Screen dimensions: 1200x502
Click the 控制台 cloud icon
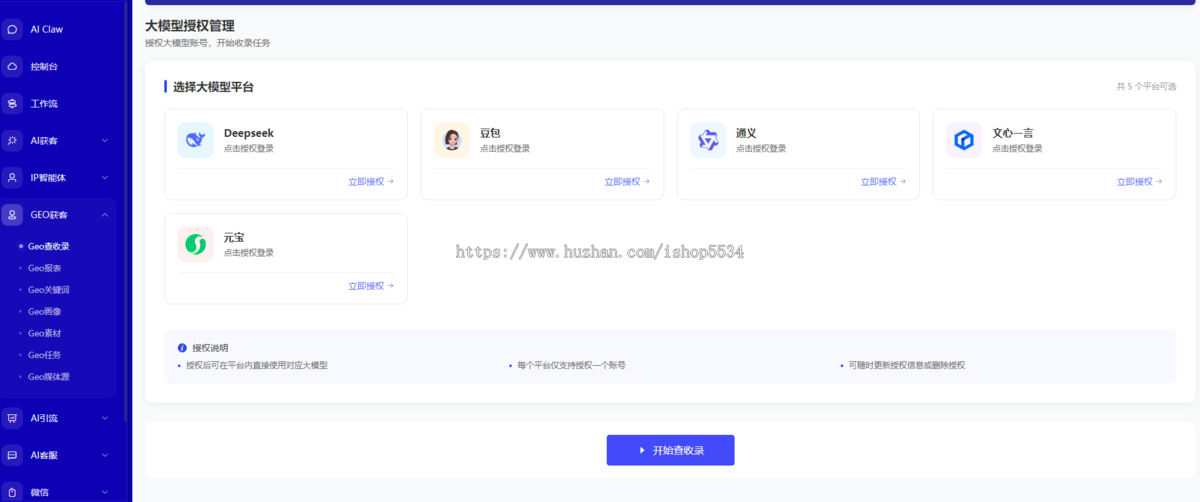(x=12, y=66)
